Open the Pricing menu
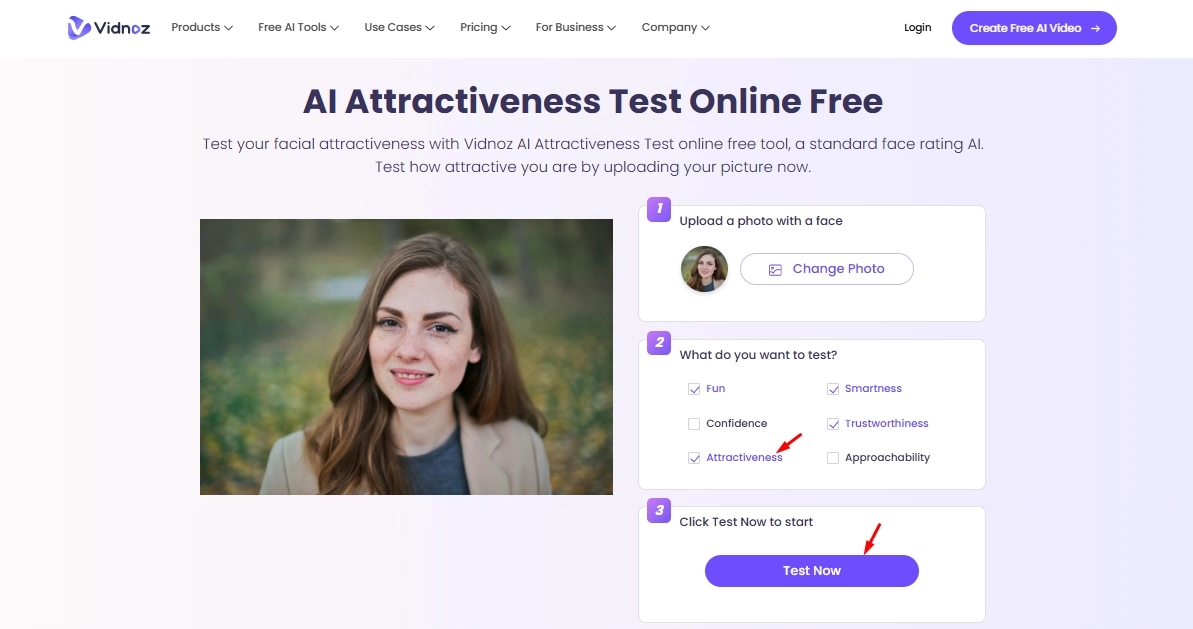Viewport: 1193px width, 629px height. pos(485,27)
